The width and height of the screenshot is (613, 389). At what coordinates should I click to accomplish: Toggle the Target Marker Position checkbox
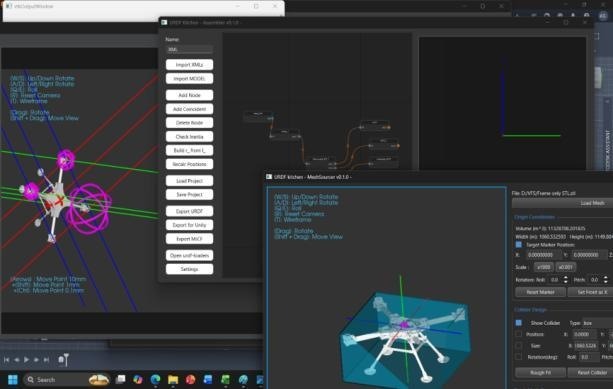[x=518, y=245]
